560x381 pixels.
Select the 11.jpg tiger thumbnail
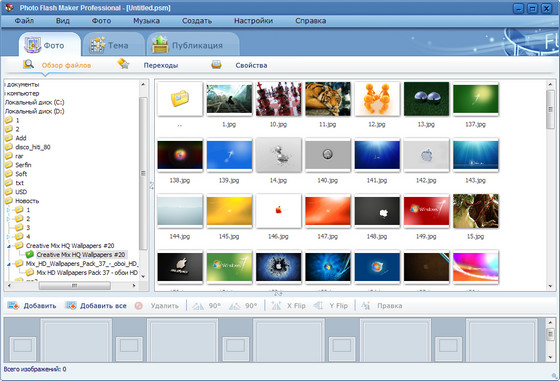[328, 99]
